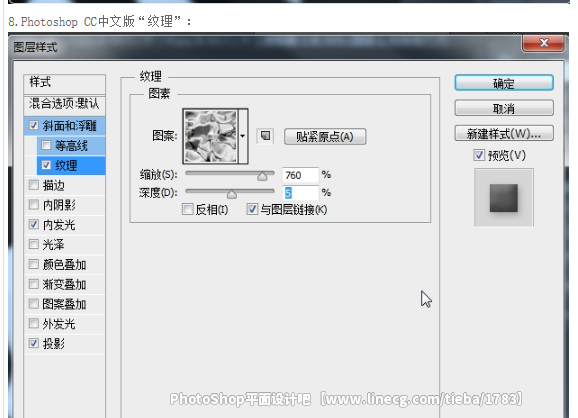Image resolution: width=578 pixels, height=418 pixels.
Task: Click the 新建样式(W)... button
Action: pyautogui.click(x=504, y=133)
